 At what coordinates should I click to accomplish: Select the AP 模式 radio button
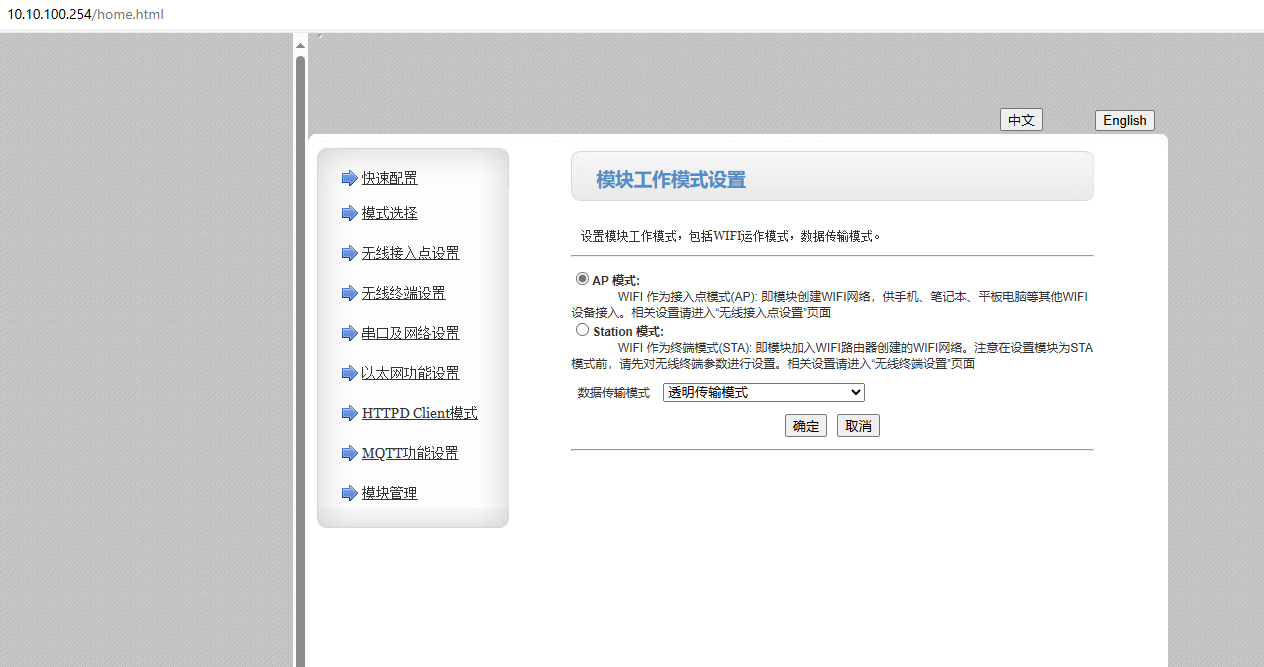[582, 279]
